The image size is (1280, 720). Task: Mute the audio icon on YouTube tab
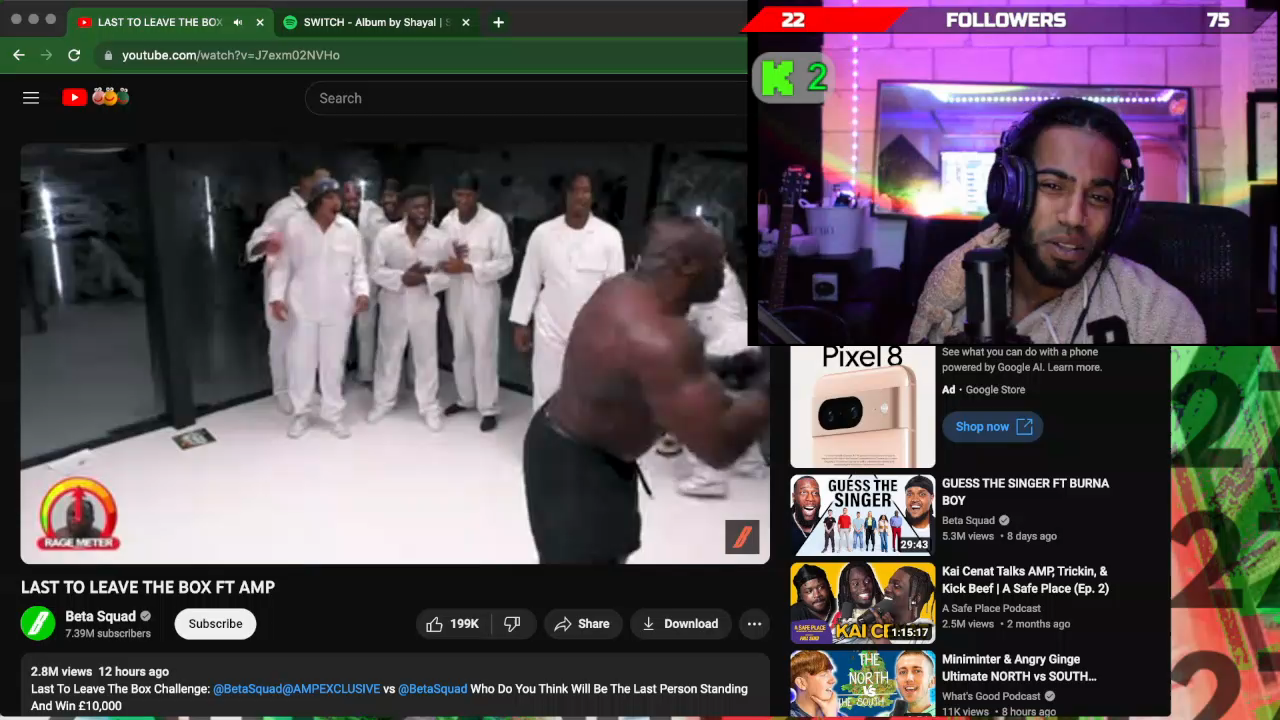(x=238, y=22)
